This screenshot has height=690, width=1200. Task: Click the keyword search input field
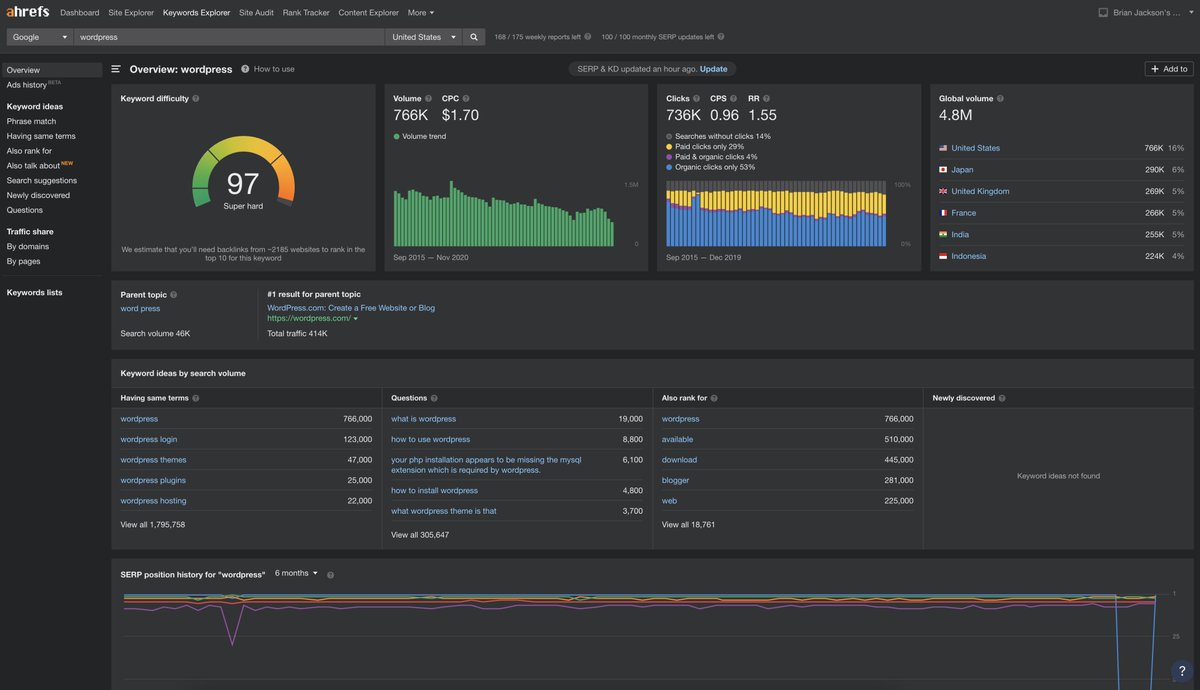tap(230, 37)
